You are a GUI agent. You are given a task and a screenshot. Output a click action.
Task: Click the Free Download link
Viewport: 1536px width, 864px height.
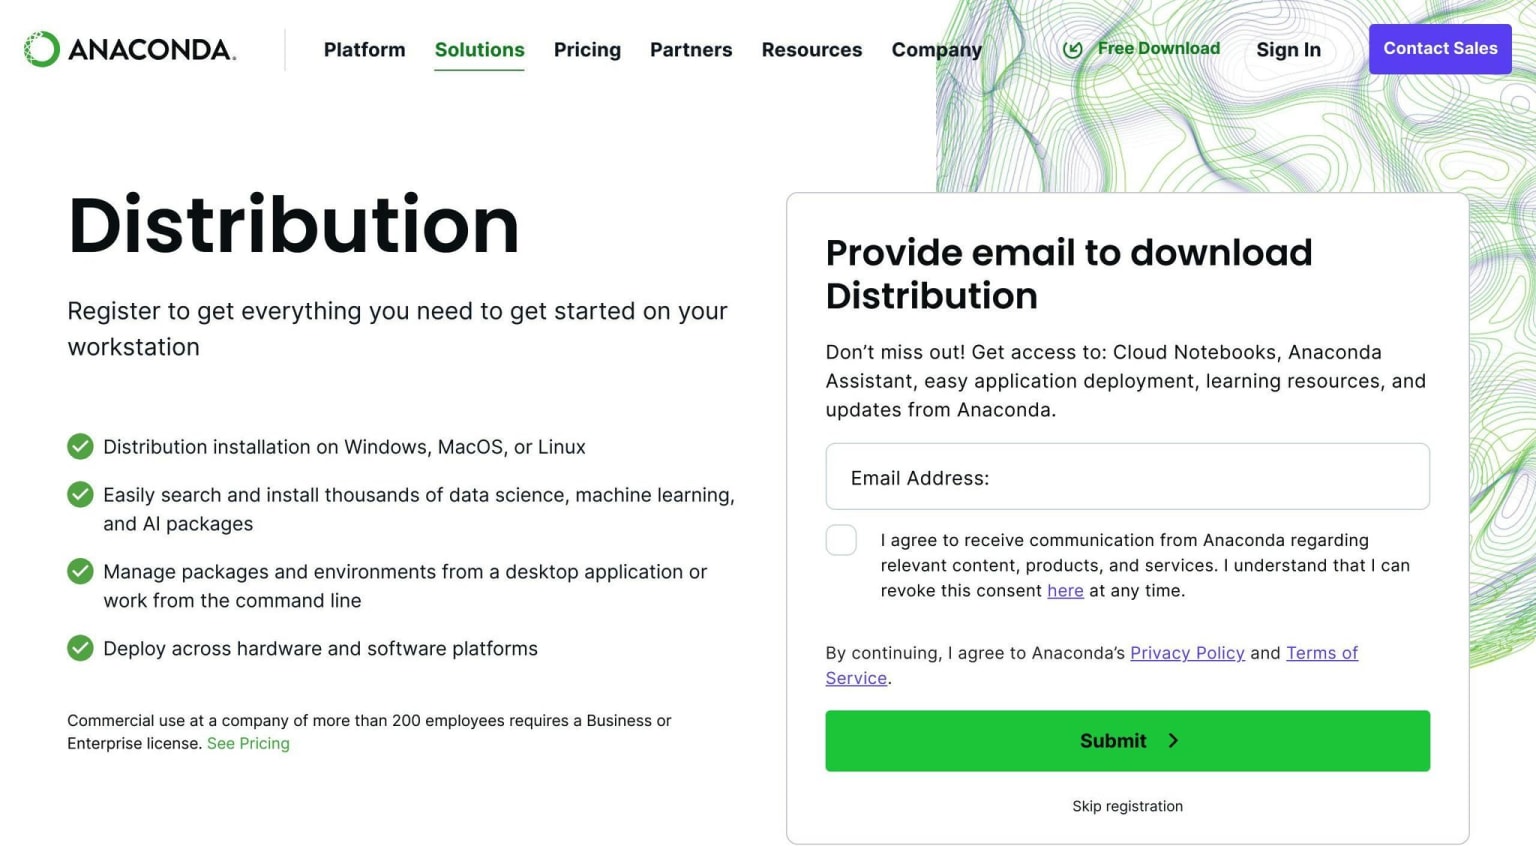click(x=1141, y=48)
